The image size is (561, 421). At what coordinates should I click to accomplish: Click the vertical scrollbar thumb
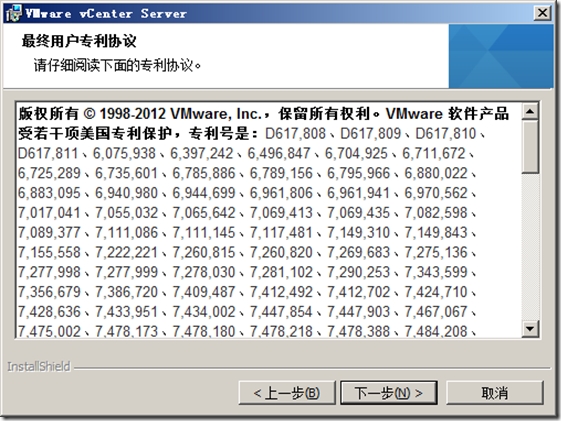[530, 147]
